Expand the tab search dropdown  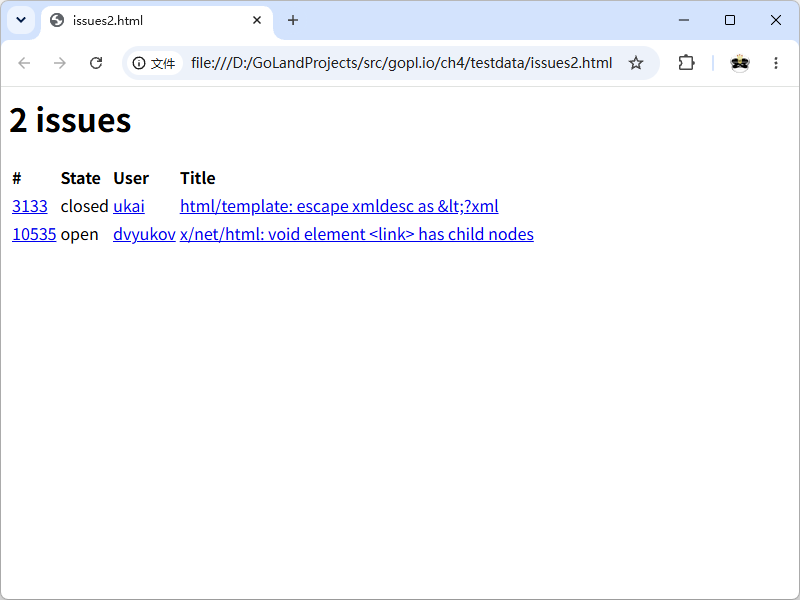(x=21, y=20)
